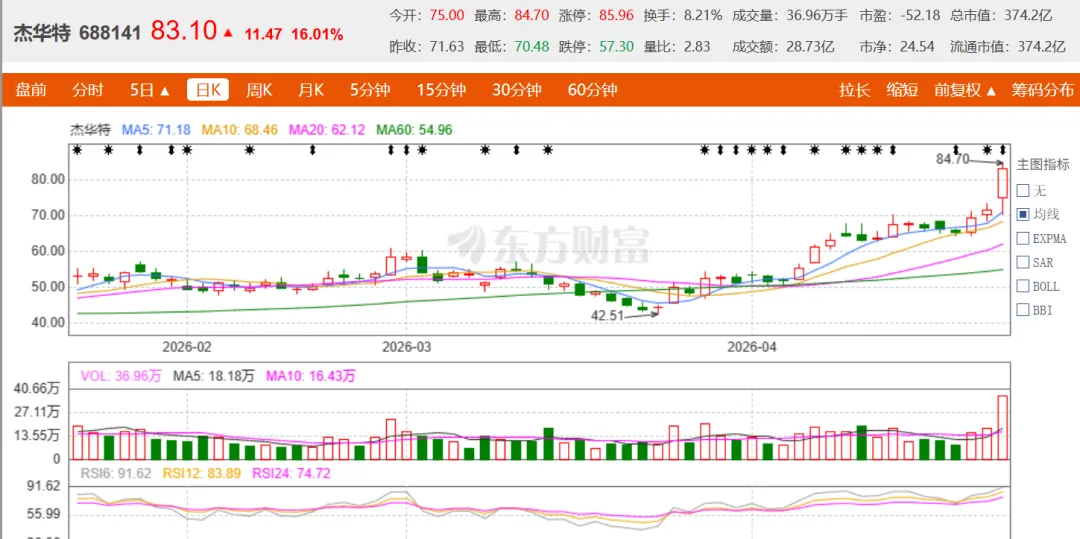Toggle the 均线 moving average checkbox
1080x539 pixels.
coord(1023,214)
